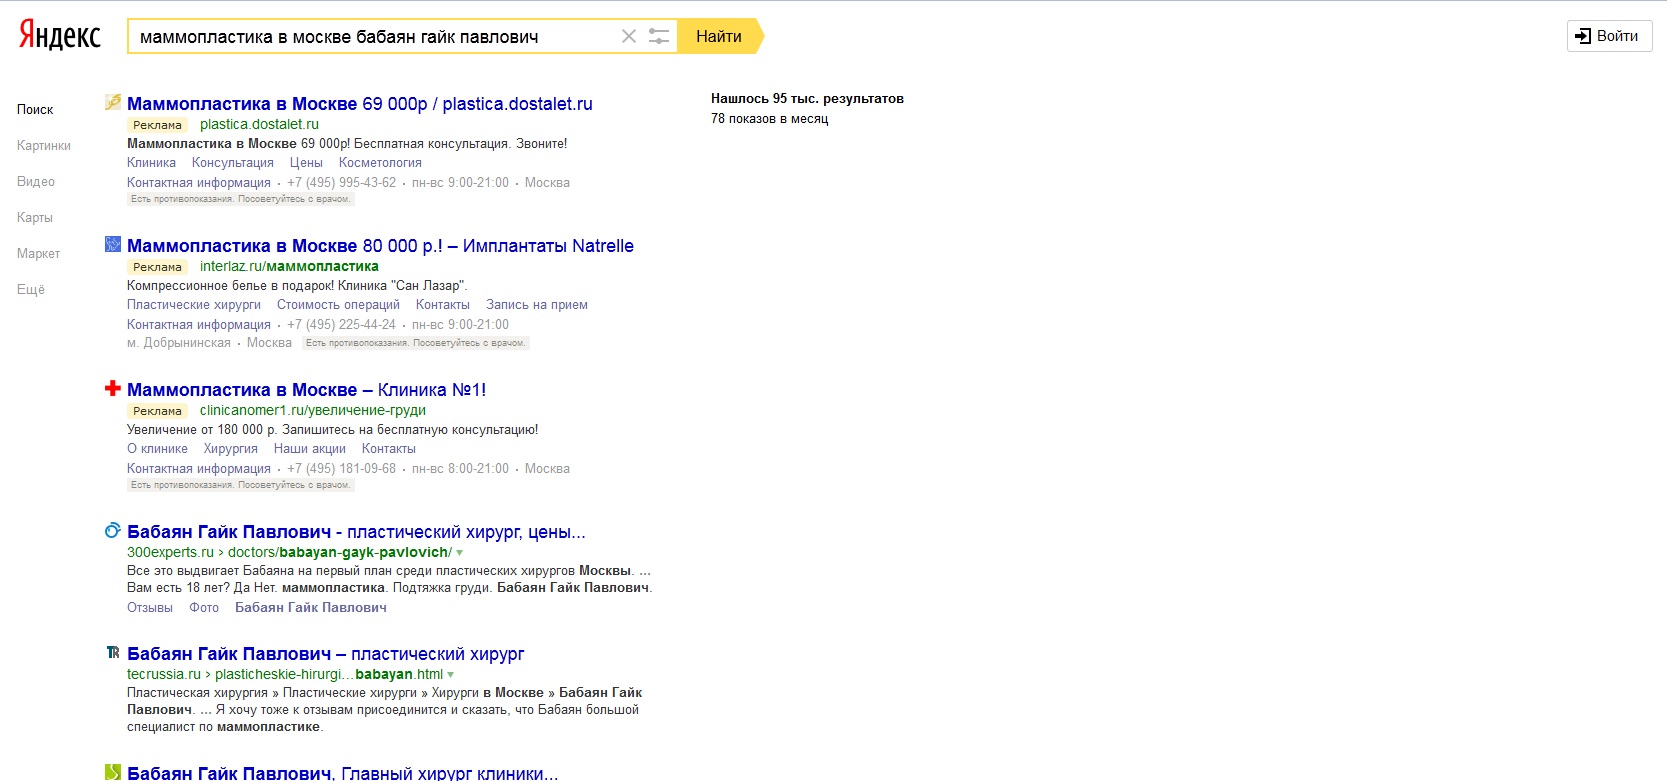Open 'Маммопластика в Москве – Клиника №1!' link
Image resolution: width=1667 pixels, height=781 pixels.
point(307,390)
